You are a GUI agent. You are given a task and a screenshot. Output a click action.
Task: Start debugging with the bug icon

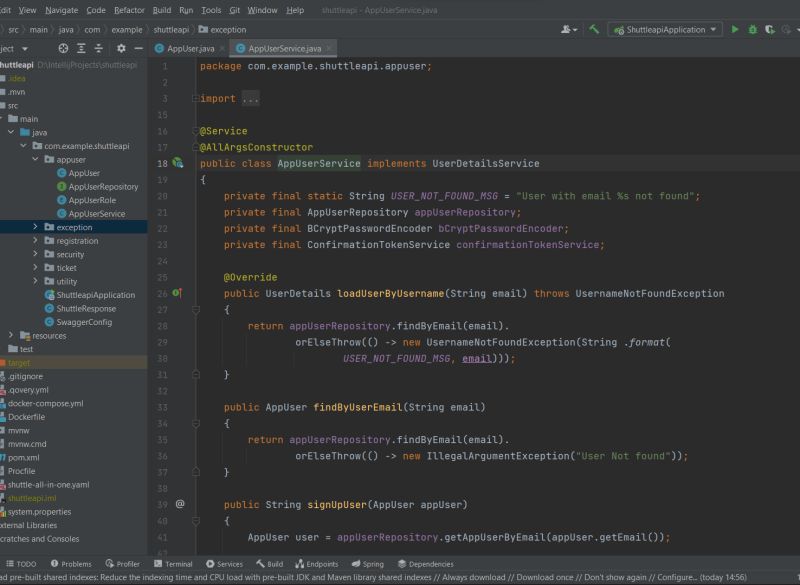click(752, 30)
